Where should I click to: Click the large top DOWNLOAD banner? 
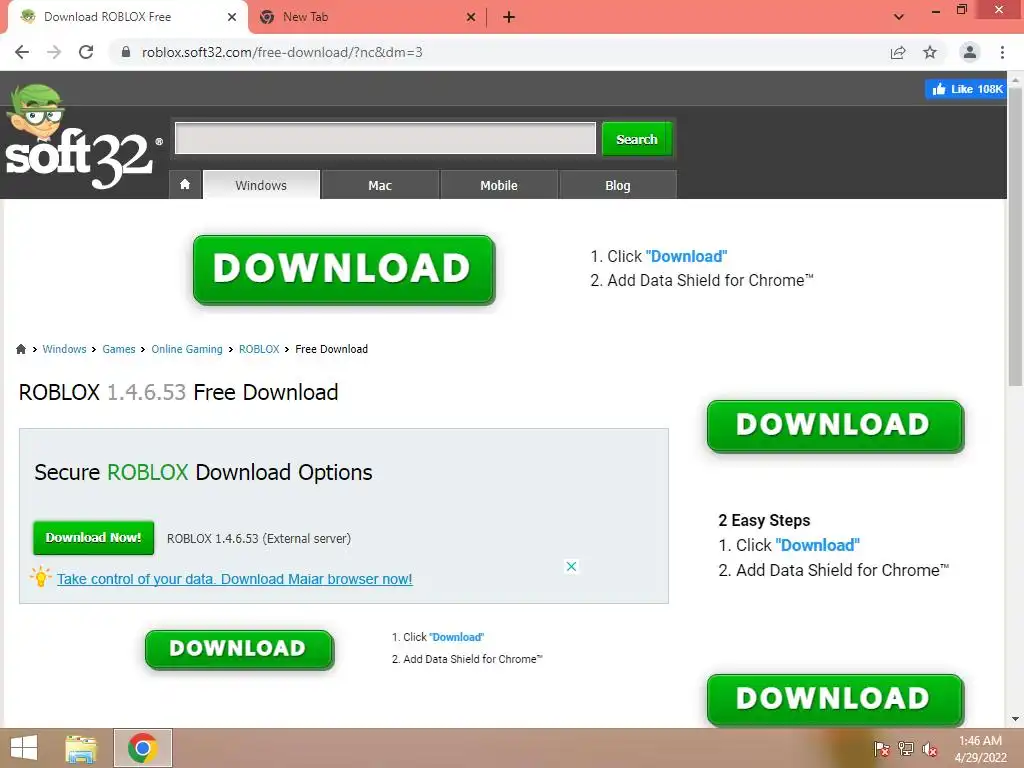(x=344, y=270)
